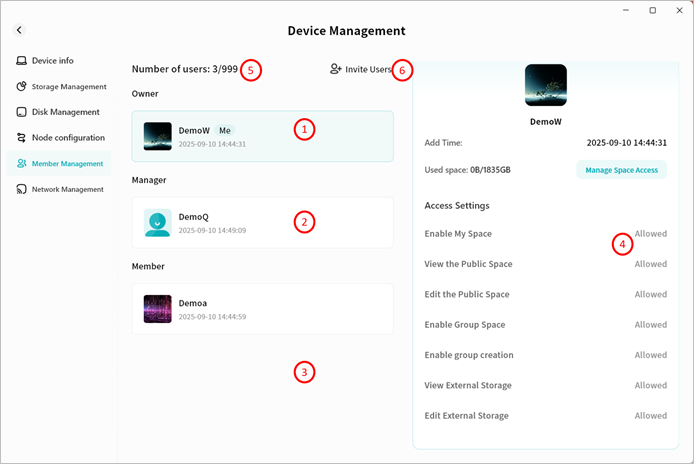Open Device info in sidebar
The image size is (694, 464).
pyautogui.click(x=52, y=61)
